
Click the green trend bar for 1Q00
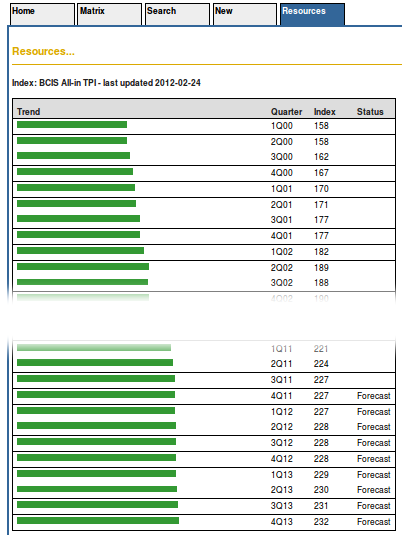[72, 125]
